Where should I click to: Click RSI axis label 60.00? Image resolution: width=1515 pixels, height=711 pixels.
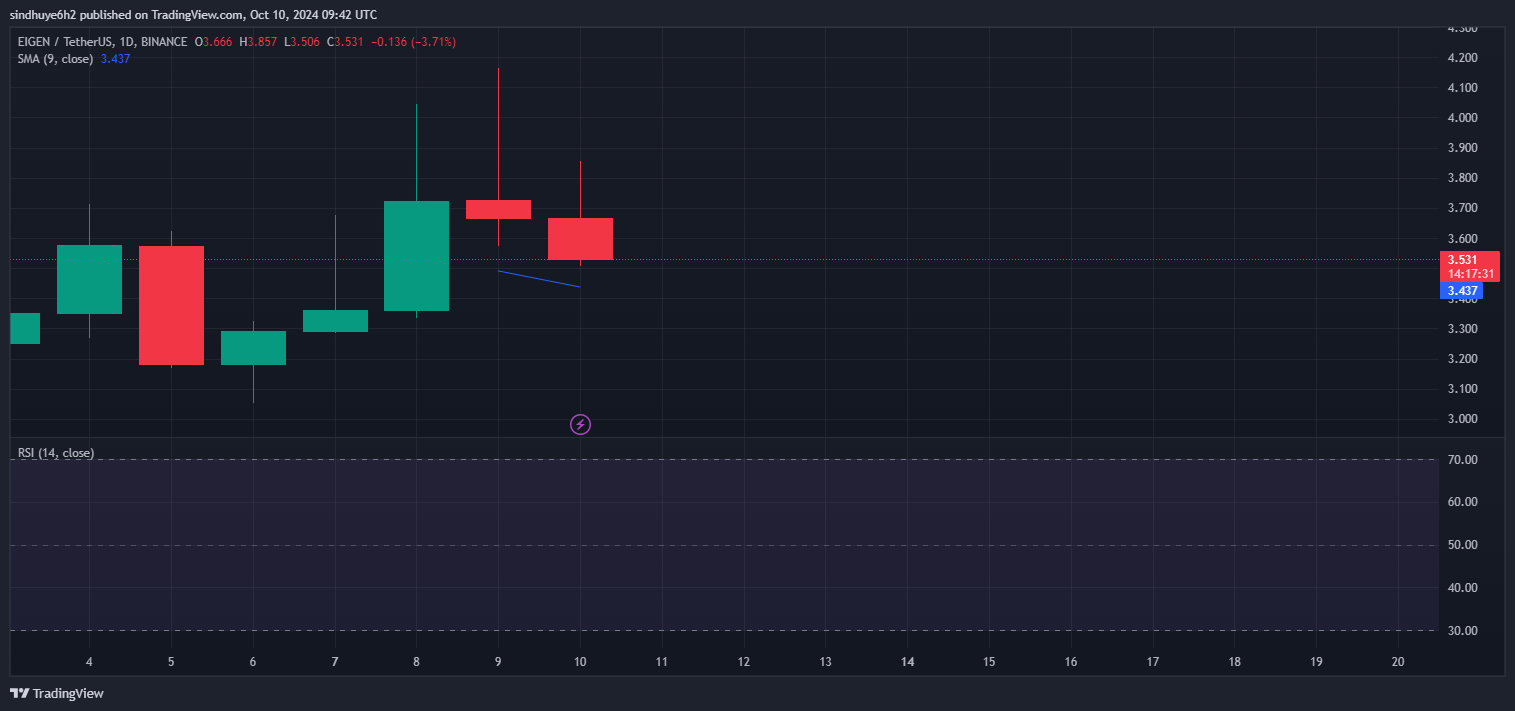coord(1462,502)
